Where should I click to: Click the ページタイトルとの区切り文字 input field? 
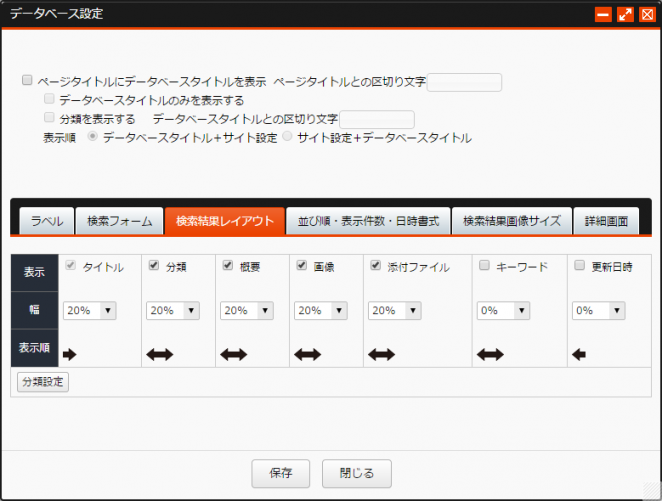[x=464, y=82]
